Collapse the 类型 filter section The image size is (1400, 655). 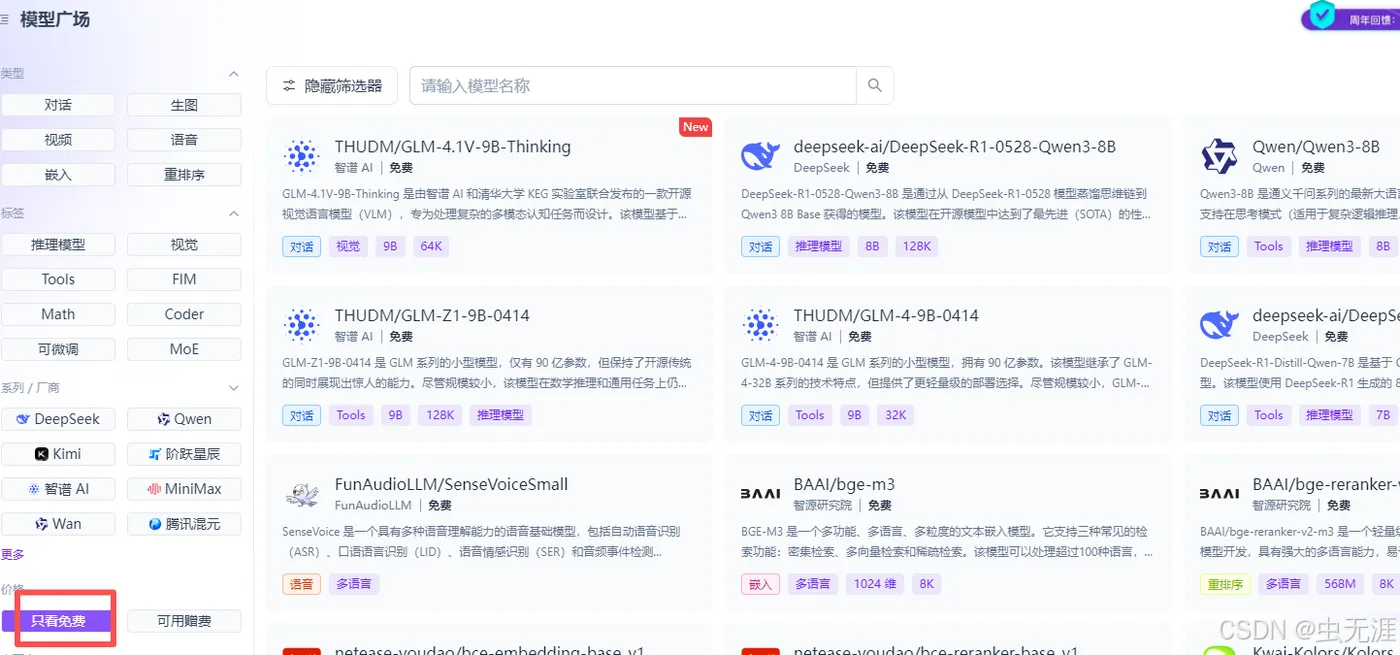[234, 74]
